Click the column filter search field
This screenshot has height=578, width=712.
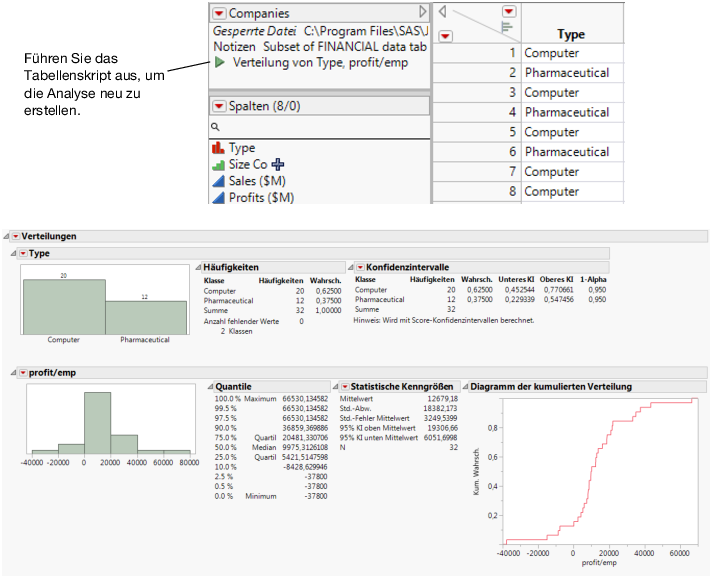(320, 127)
